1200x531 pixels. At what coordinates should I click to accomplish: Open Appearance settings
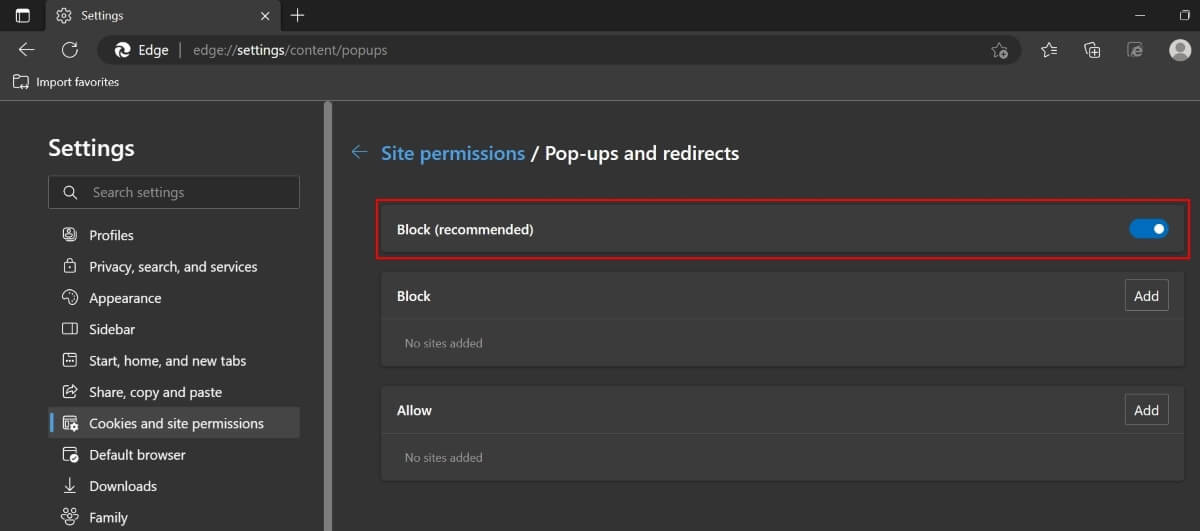[125, 298]
